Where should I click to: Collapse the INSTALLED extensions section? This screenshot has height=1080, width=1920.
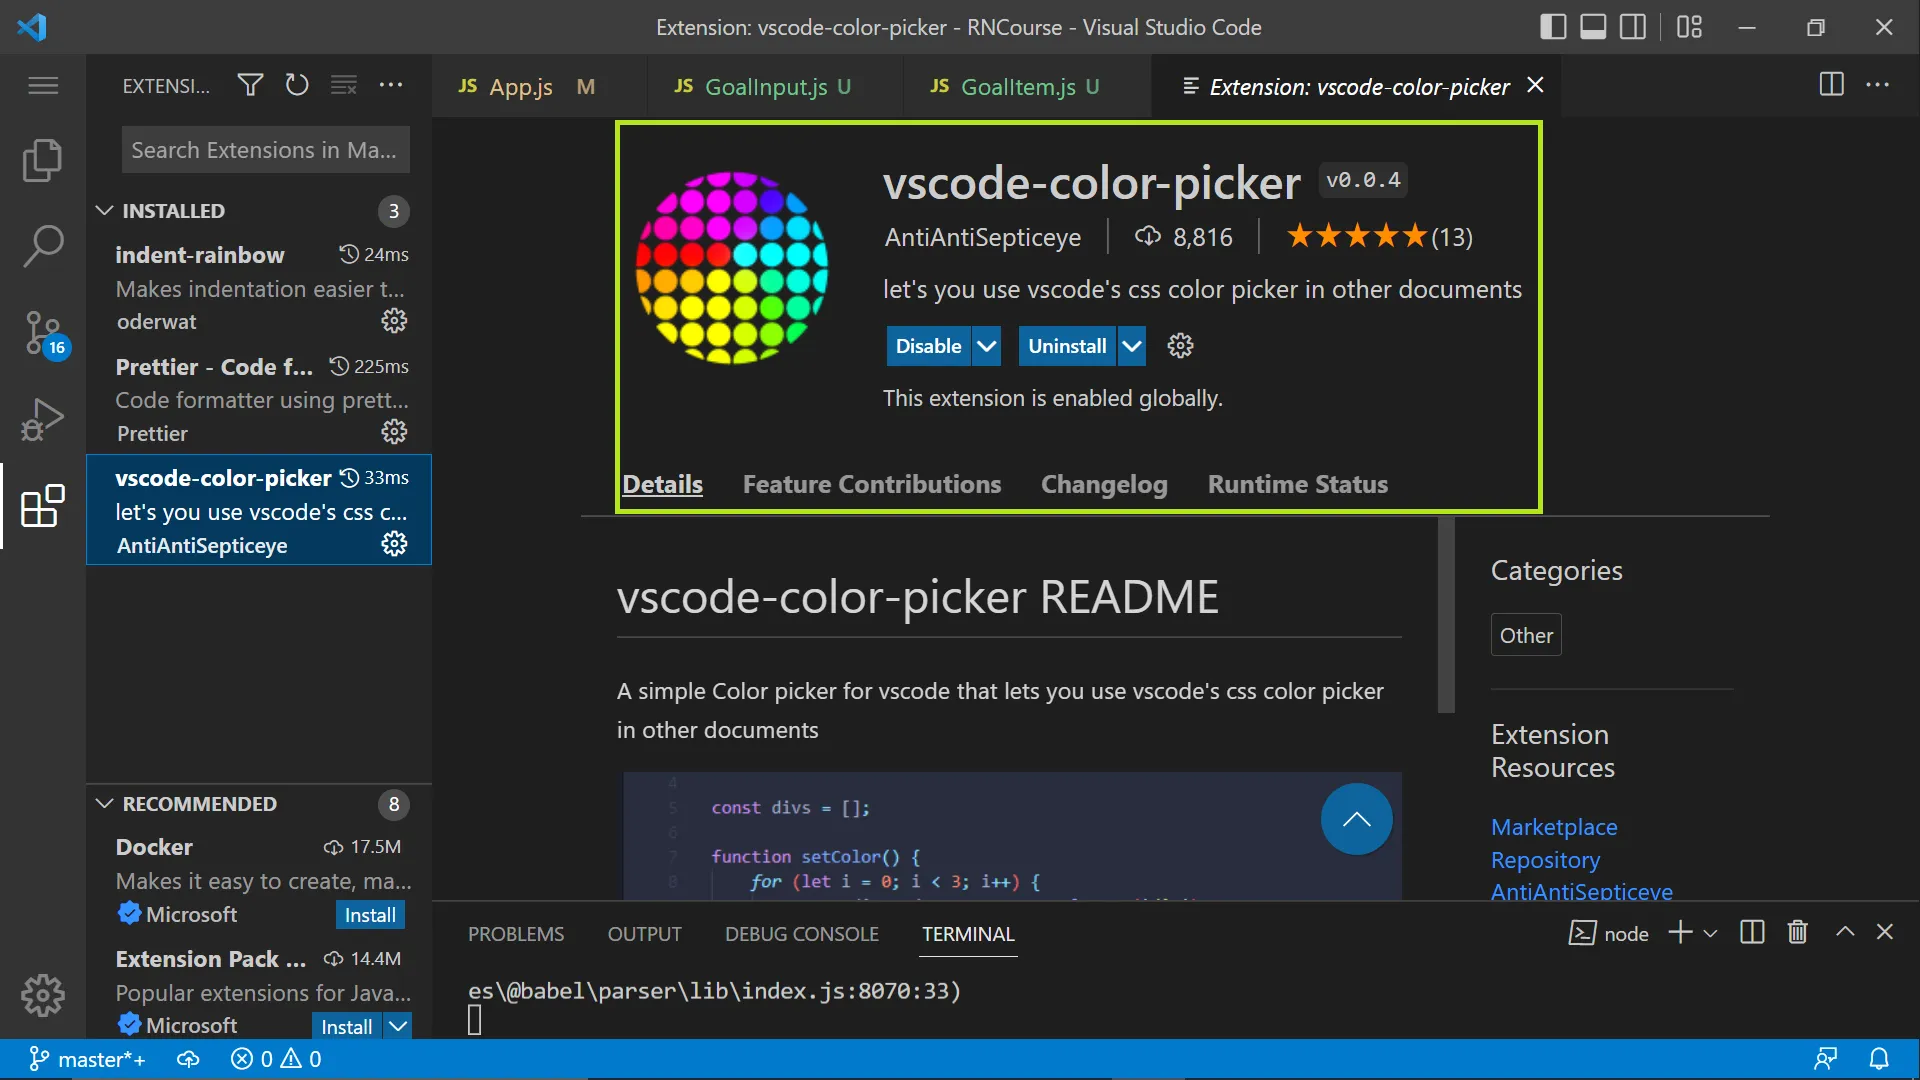pos(104,211)
